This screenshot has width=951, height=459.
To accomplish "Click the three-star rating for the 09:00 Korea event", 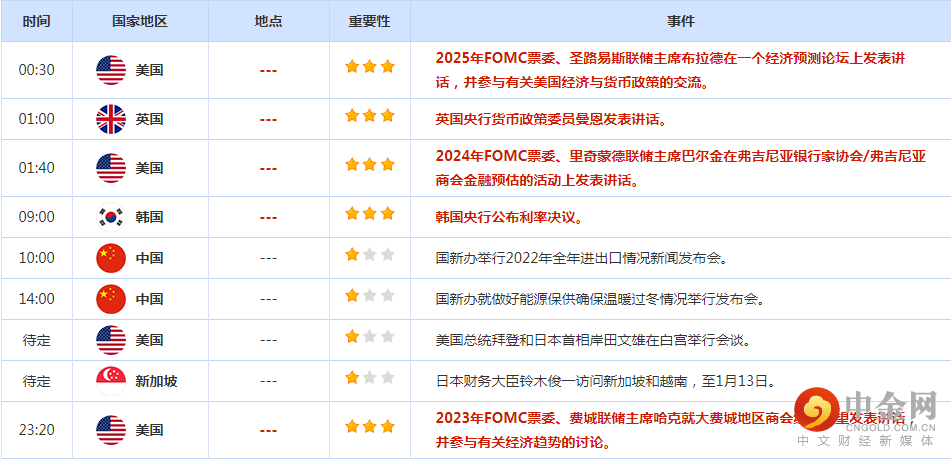I will point(369,214).
